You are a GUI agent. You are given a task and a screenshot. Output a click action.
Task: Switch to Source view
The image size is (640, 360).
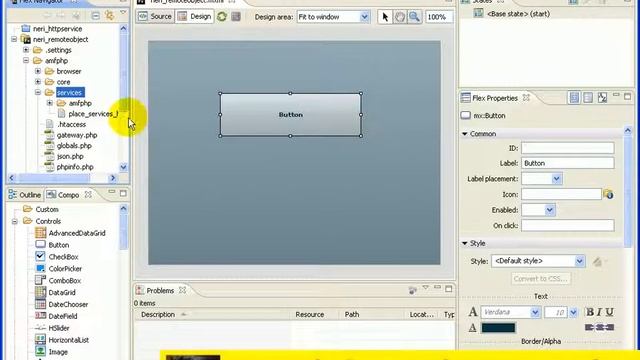[155, 16]
